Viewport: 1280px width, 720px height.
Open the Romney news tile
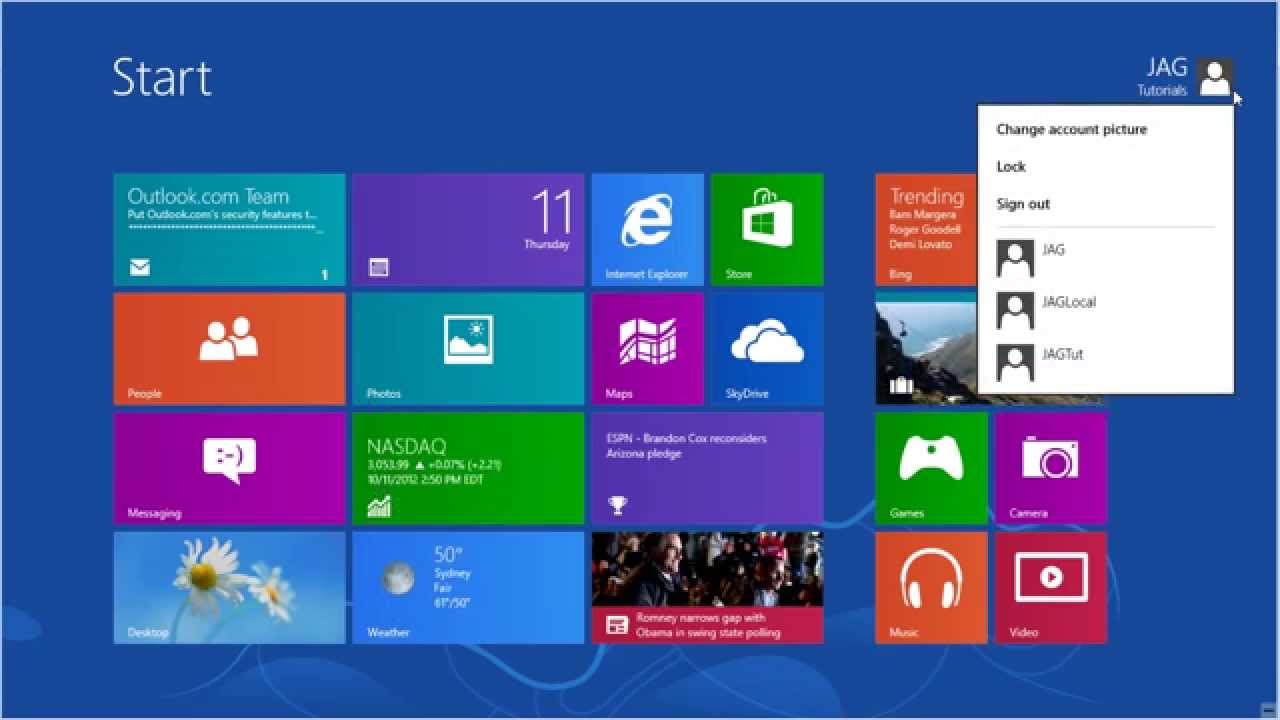[707, 588]
